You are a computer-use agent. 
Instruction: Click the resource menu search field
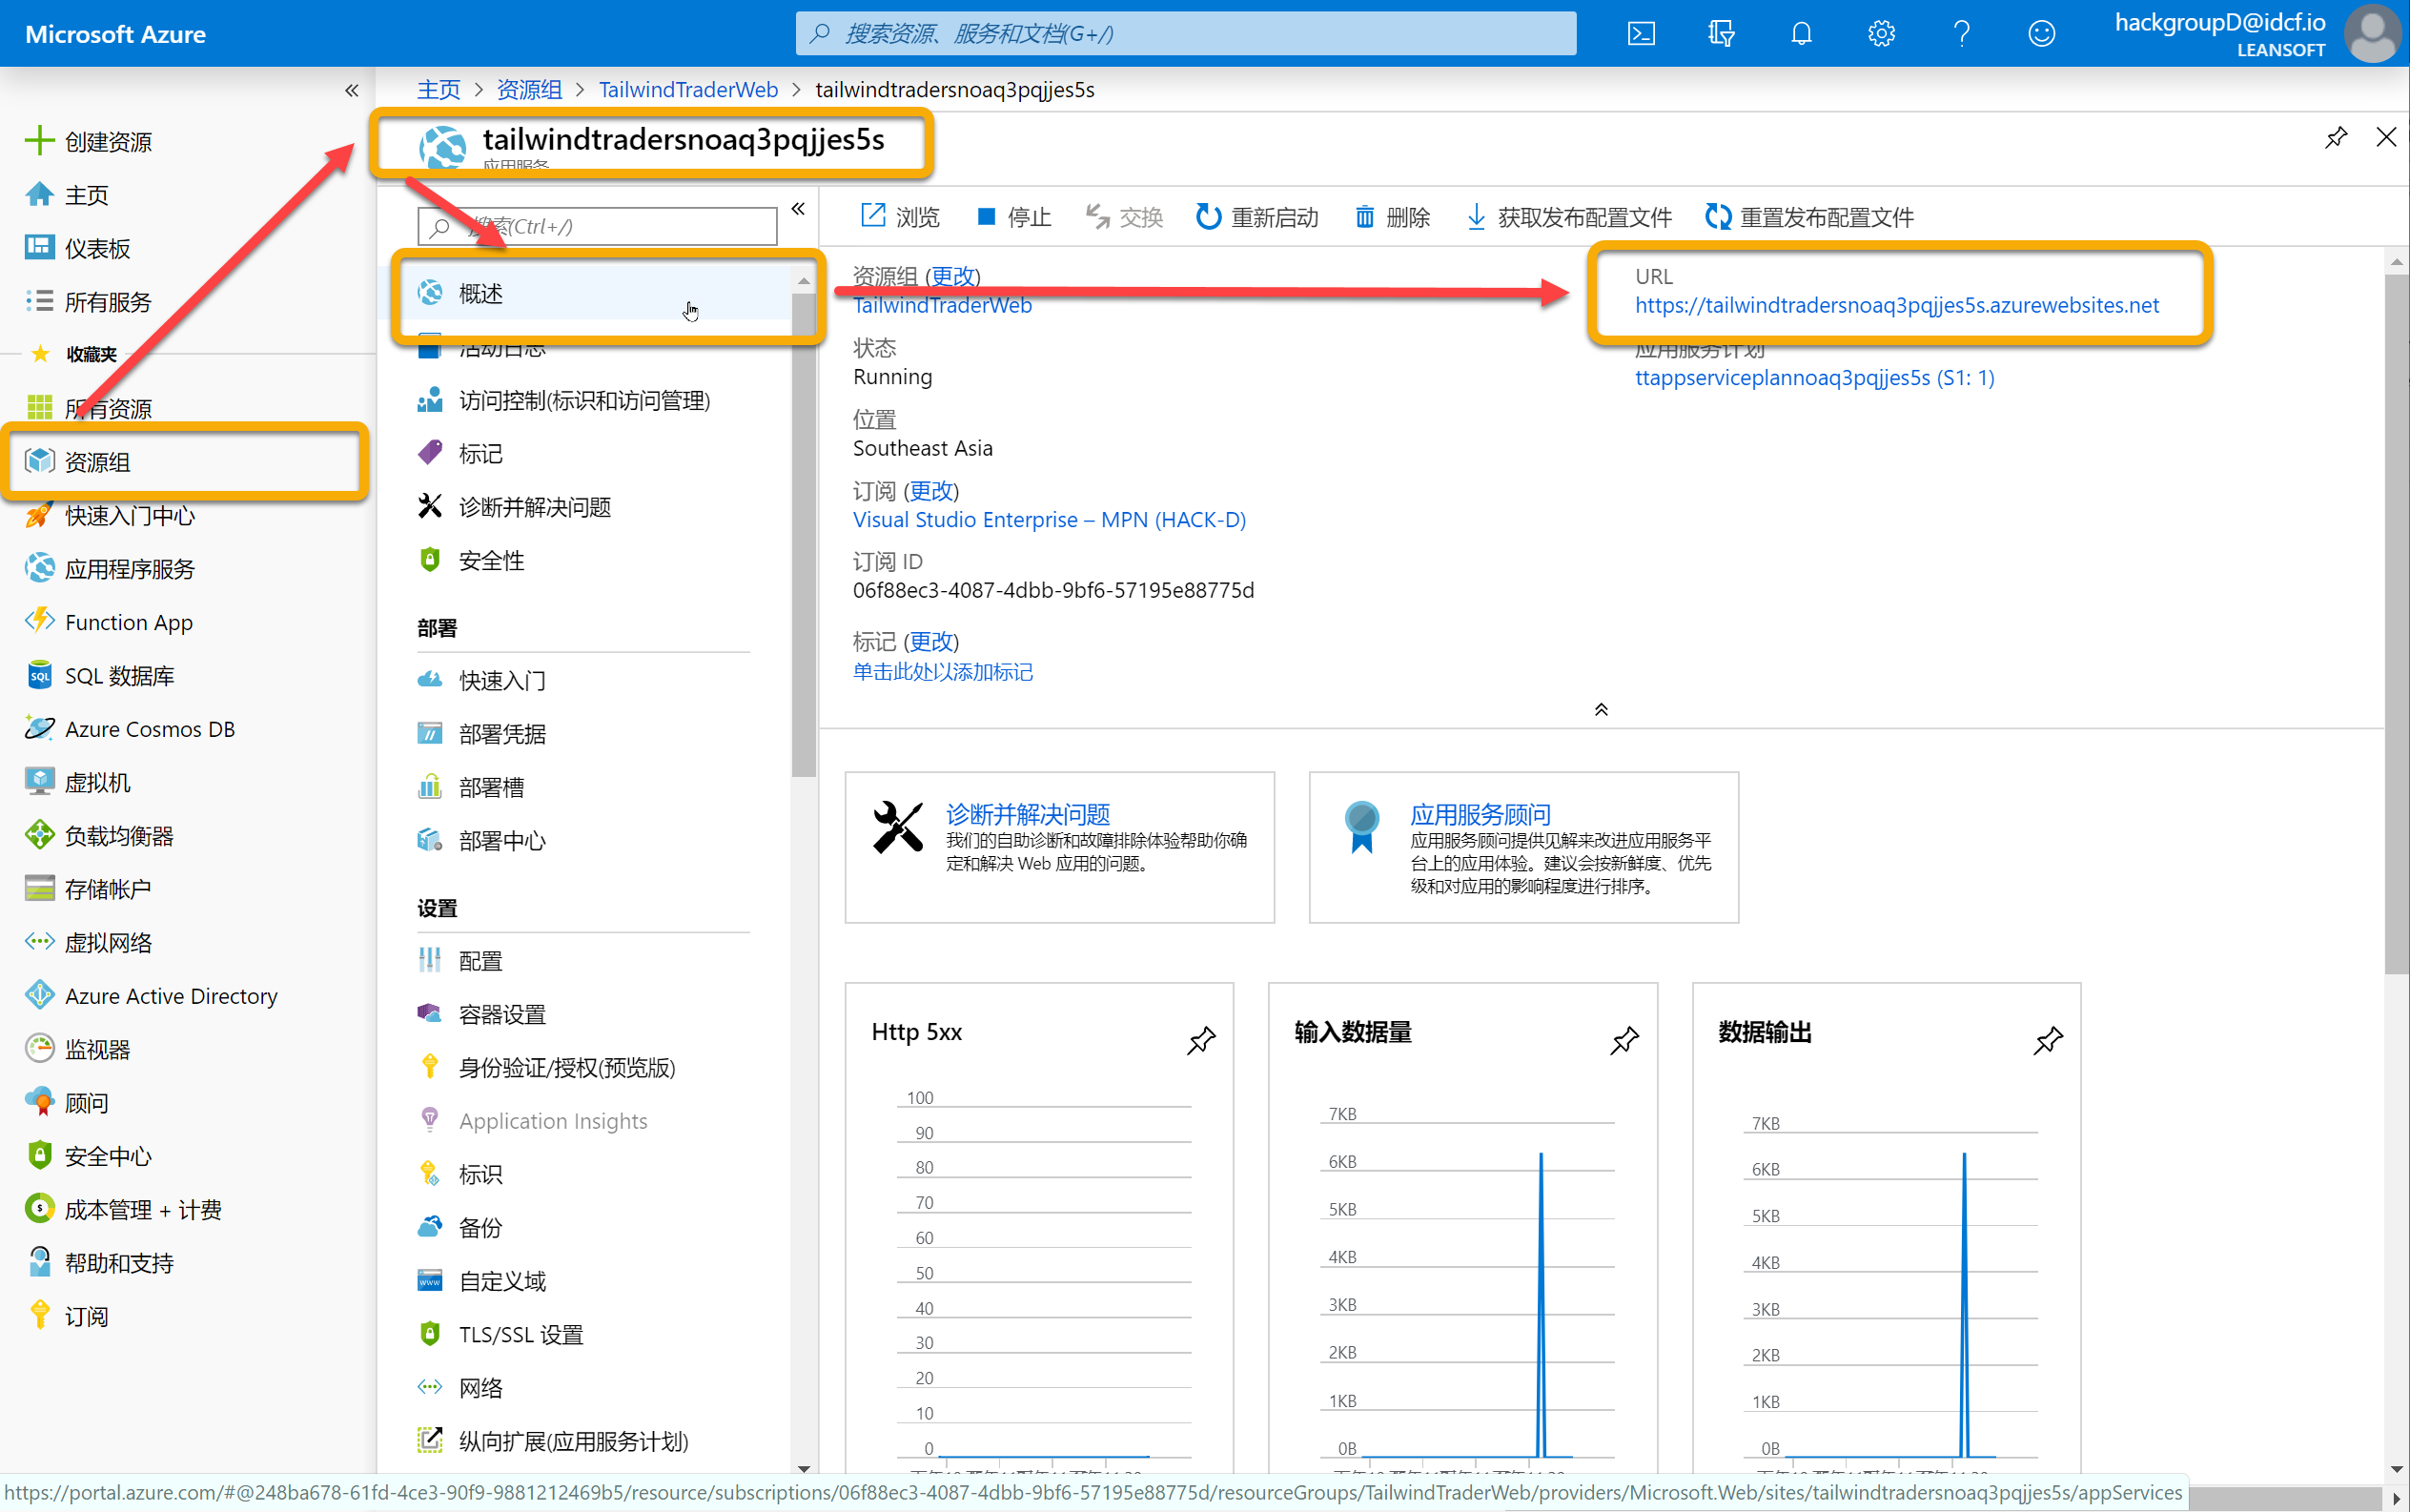pyautogui.click(x=597, y=227)
